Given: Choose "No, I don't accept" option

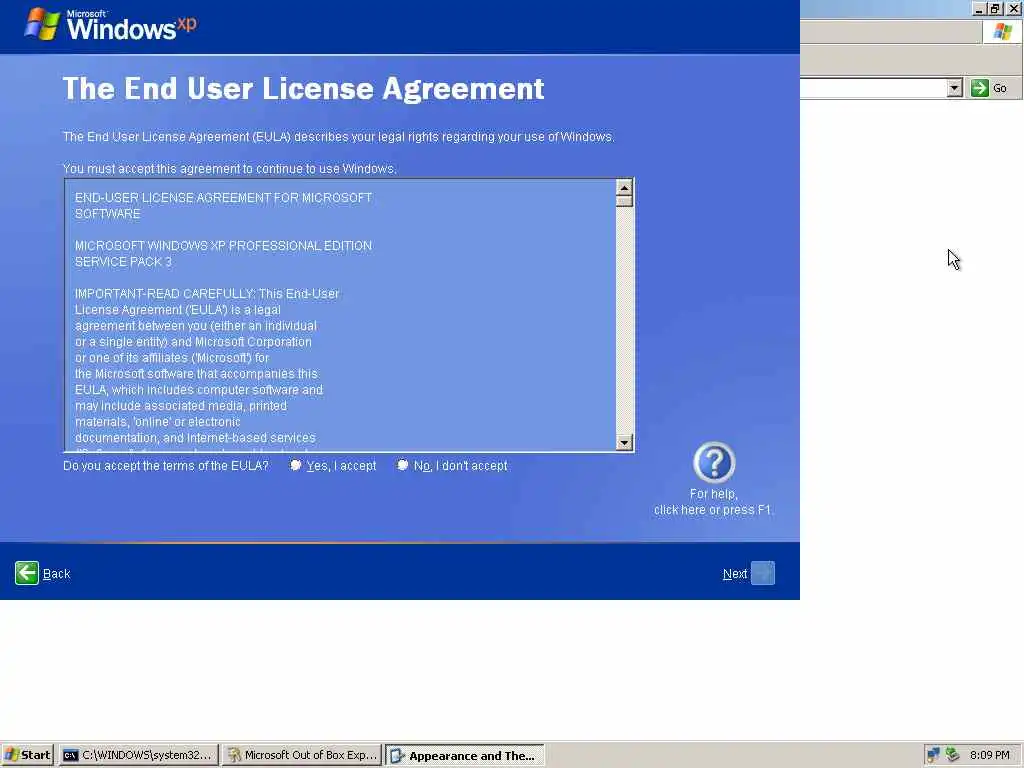Looking at the screenshot, I should [x=402, y=465].
